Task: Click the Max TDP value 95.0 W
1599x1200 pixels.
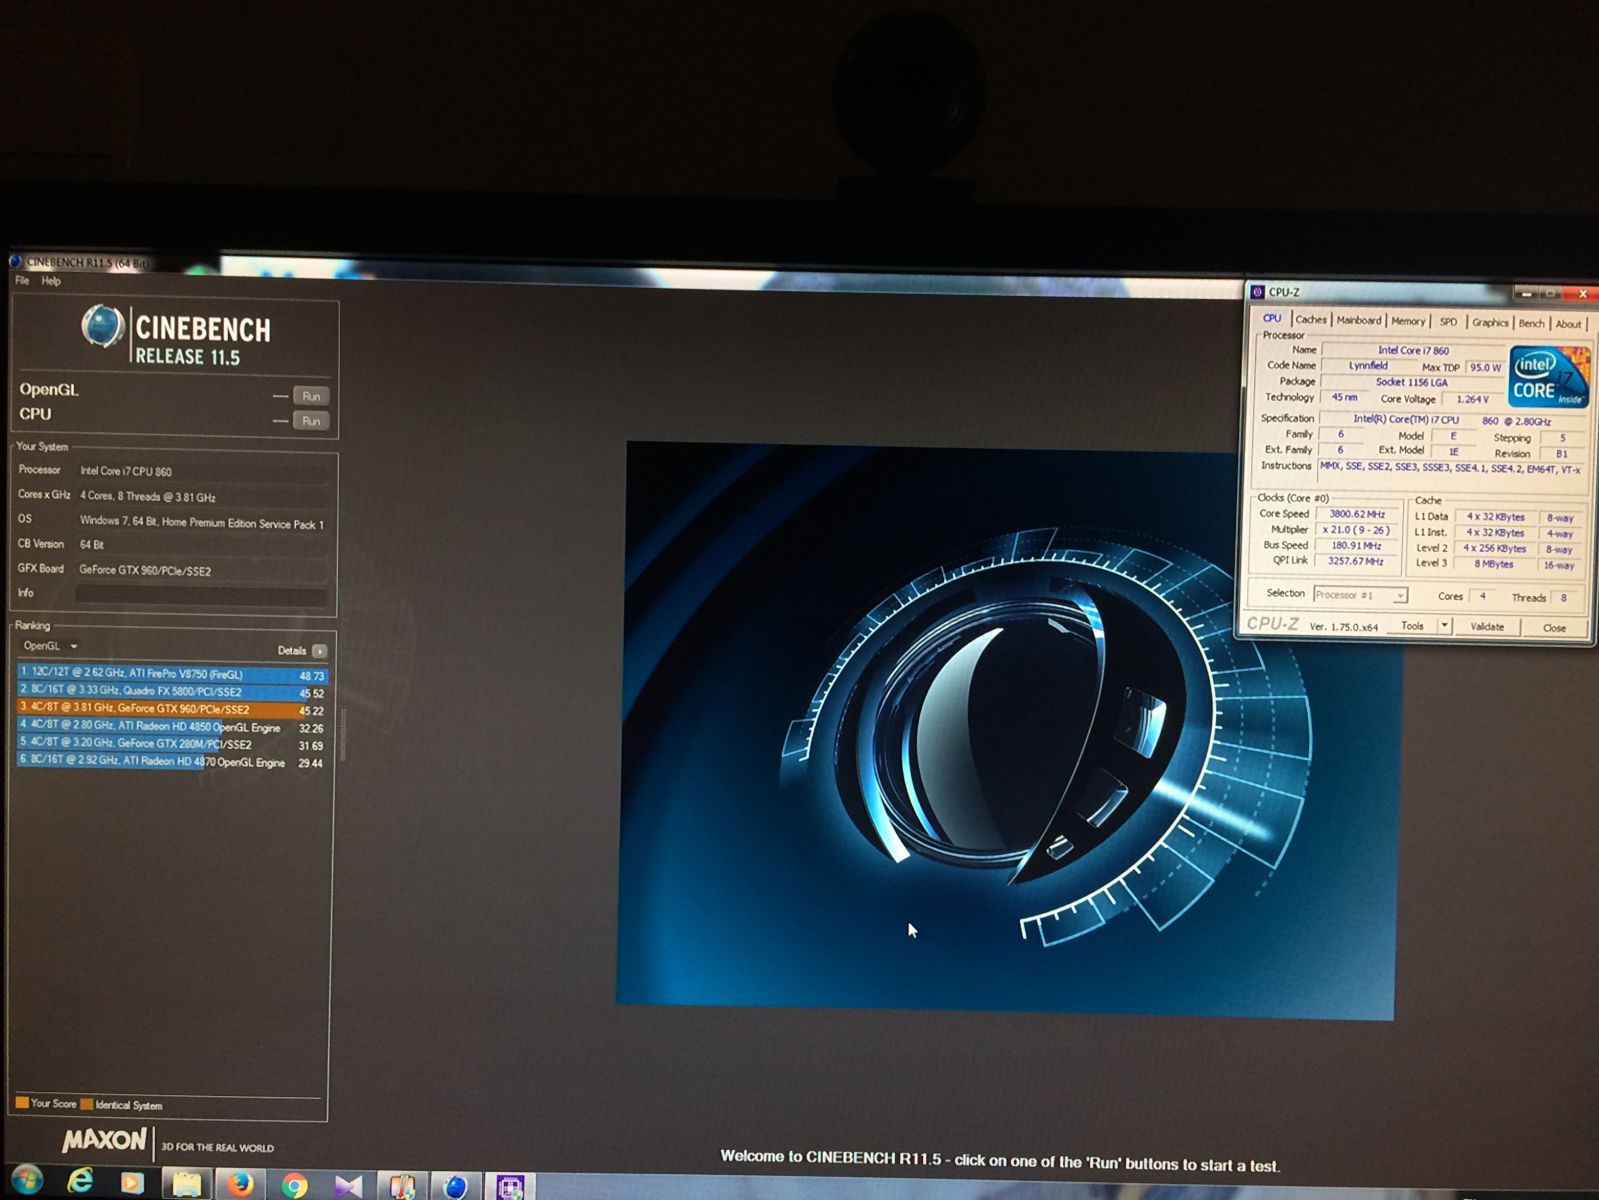Action: [1485, 367]
